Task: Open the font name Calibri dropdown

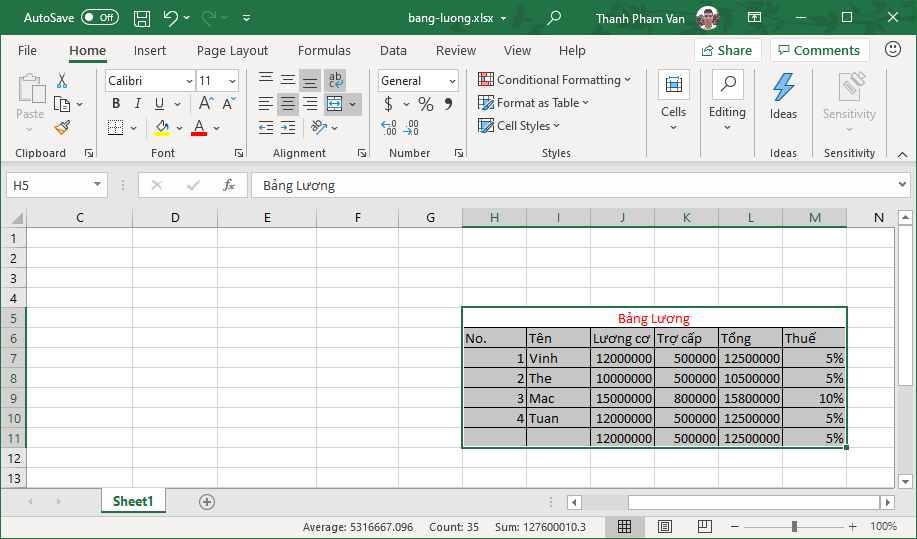Action: [189, 81]
